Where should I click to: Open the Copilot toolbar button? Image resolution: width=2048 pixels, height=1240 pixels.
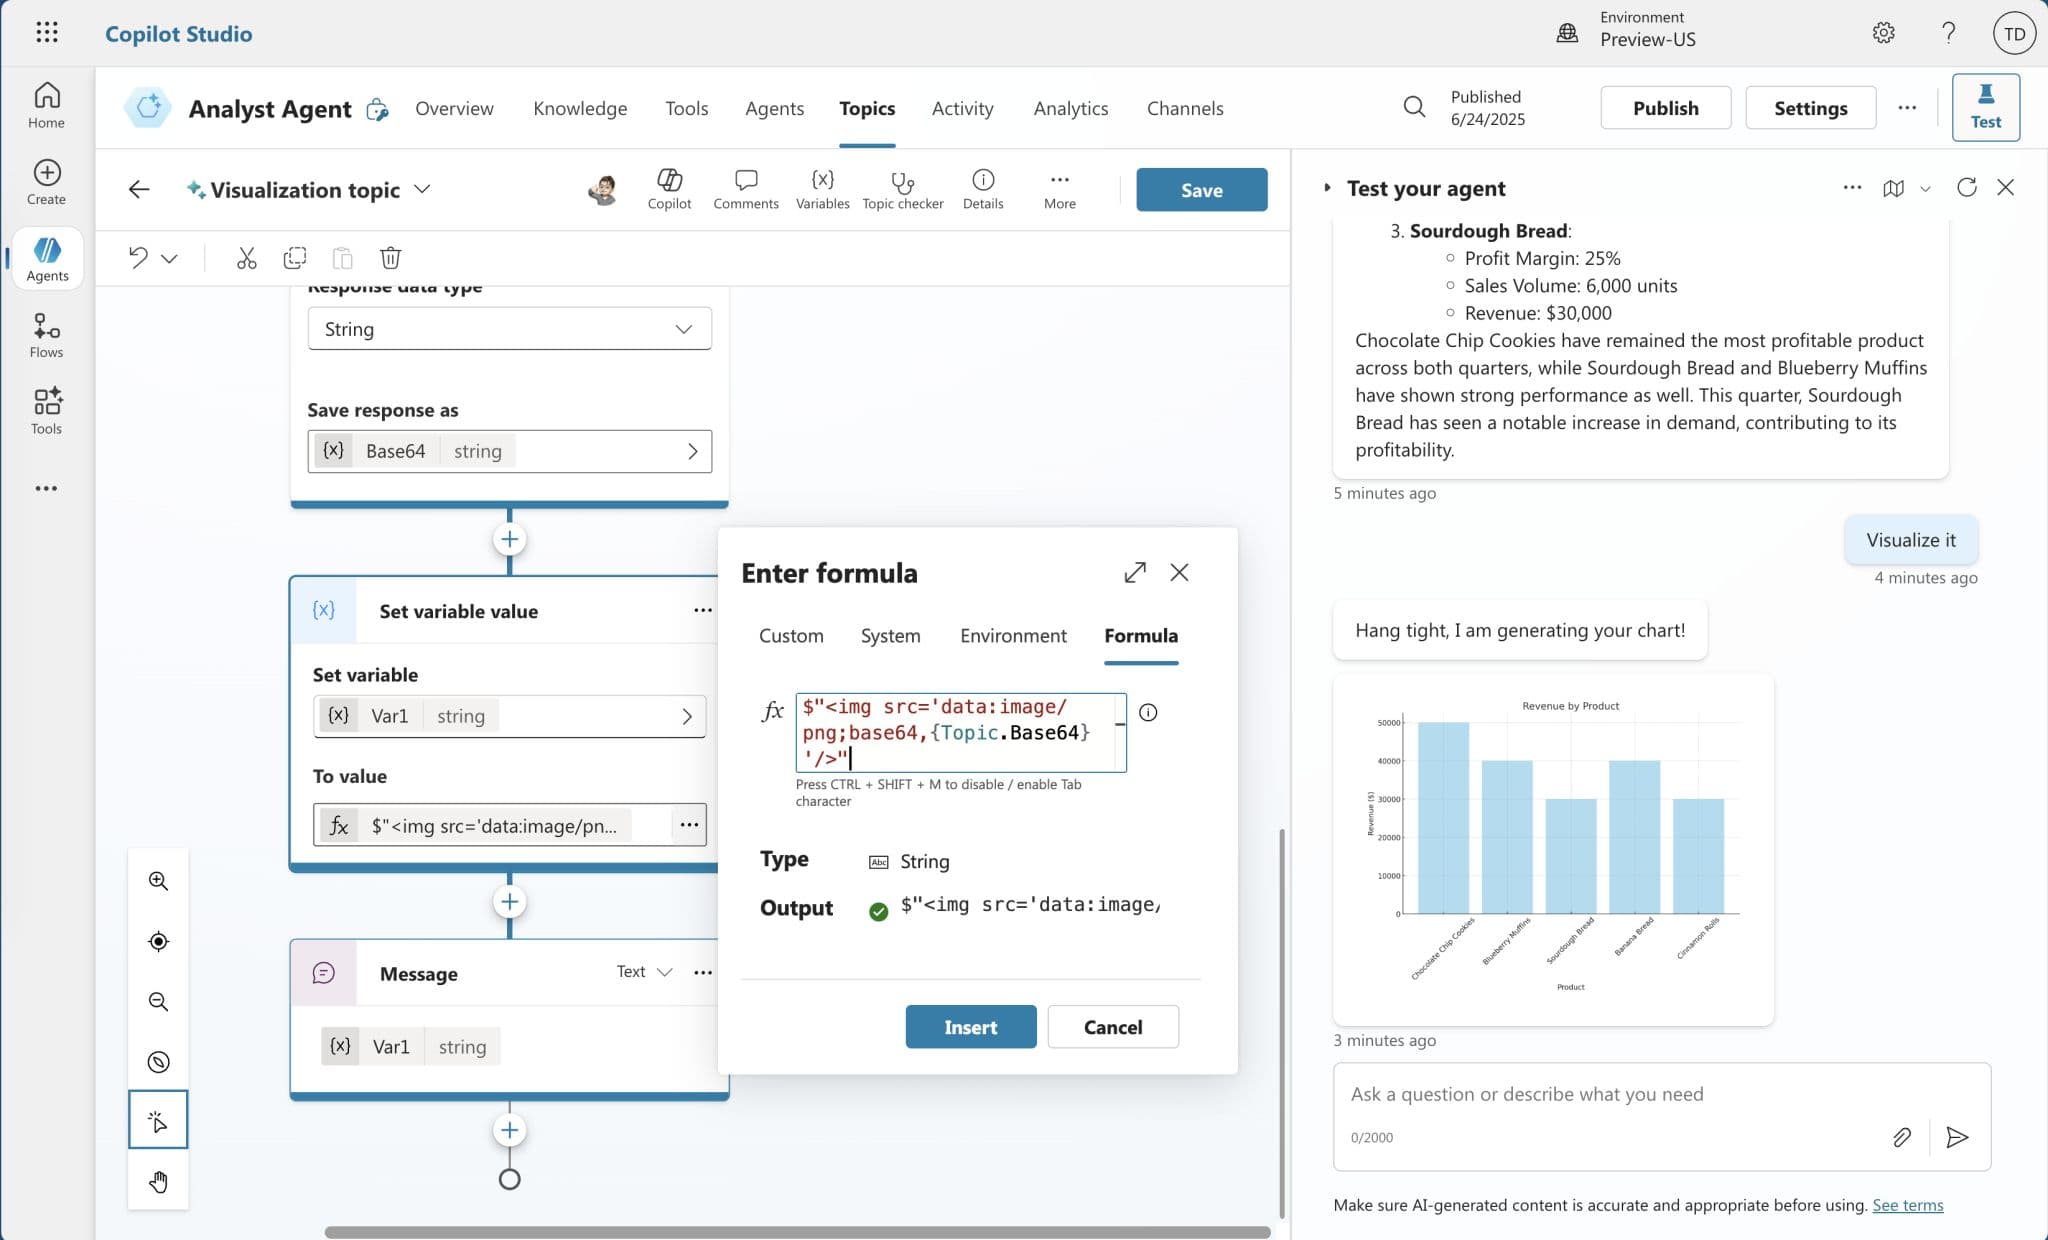tap(669, 189)
